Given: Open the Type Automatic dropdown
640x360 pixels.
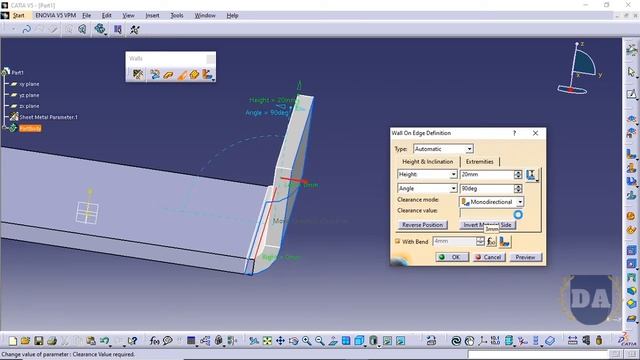Looking at the screenshot, I should [469, 149].
